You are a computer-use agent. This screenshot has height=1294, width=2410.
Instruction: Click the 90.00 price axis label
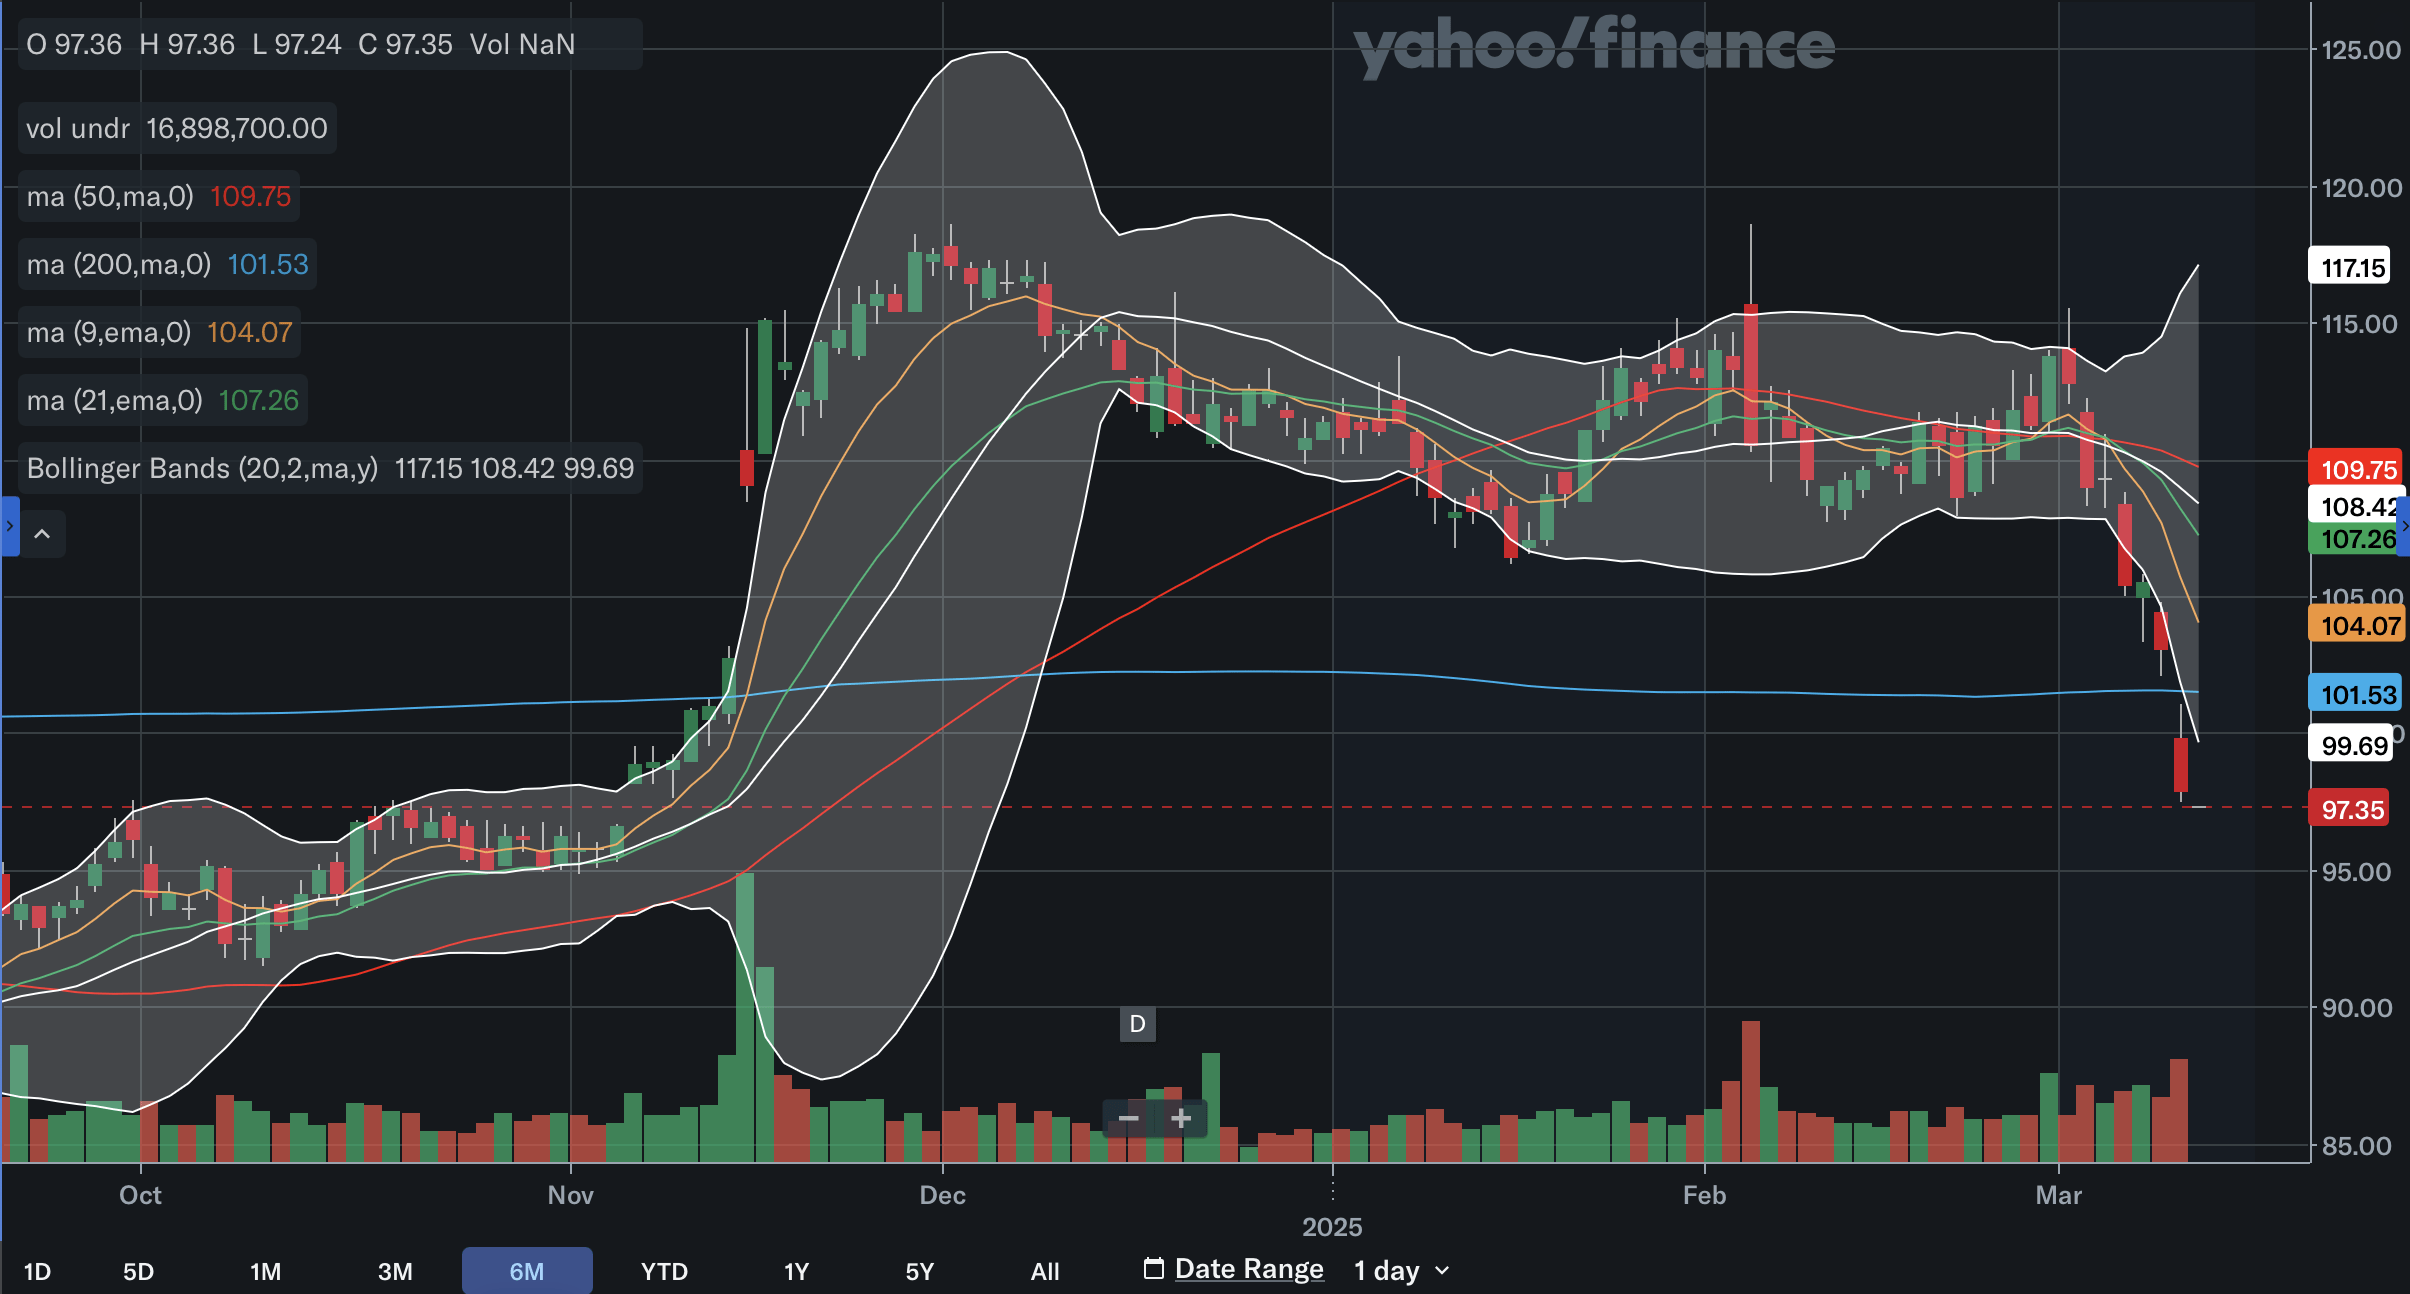point(2357,1008)
